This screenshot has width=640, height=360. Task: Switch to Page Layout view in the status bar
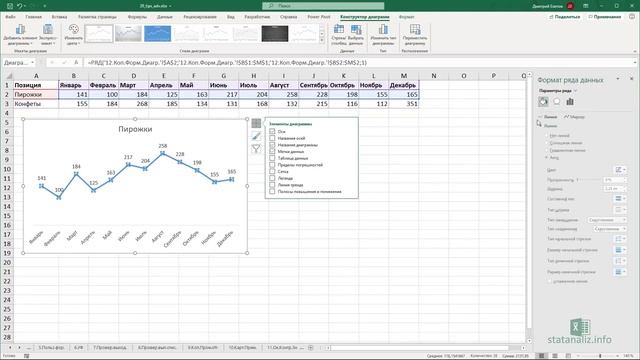tap(555, 356)
